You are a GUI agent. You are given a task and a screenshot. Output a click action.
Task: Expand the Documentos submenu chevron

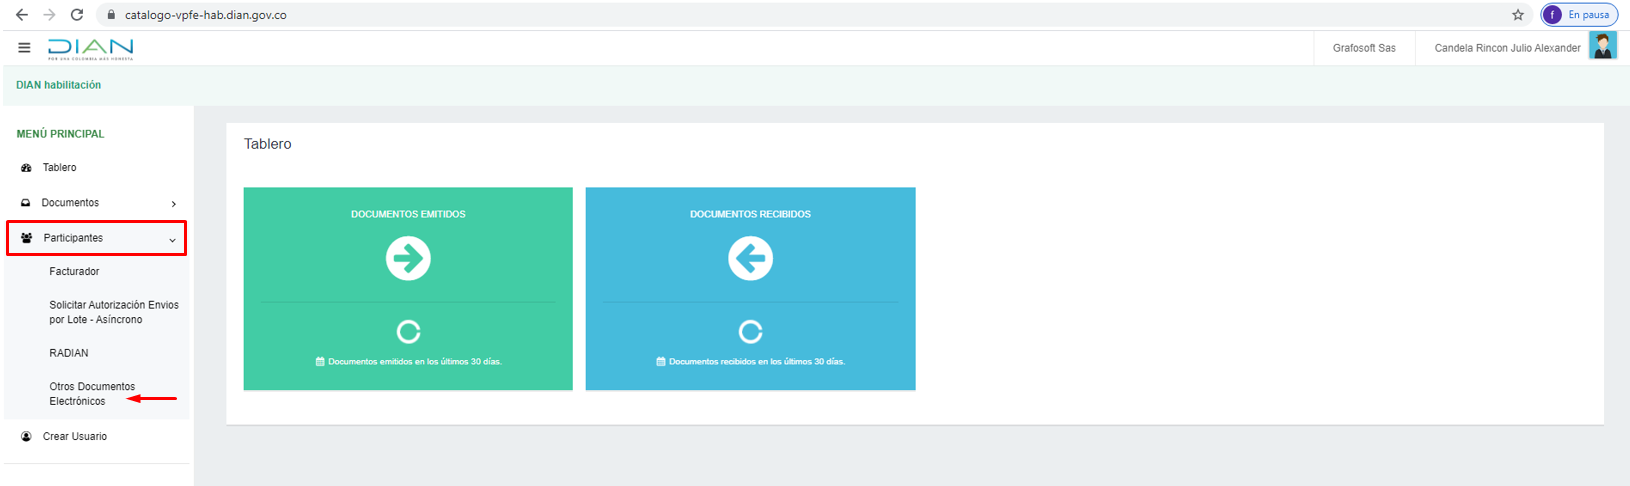[x=174, y=204]
